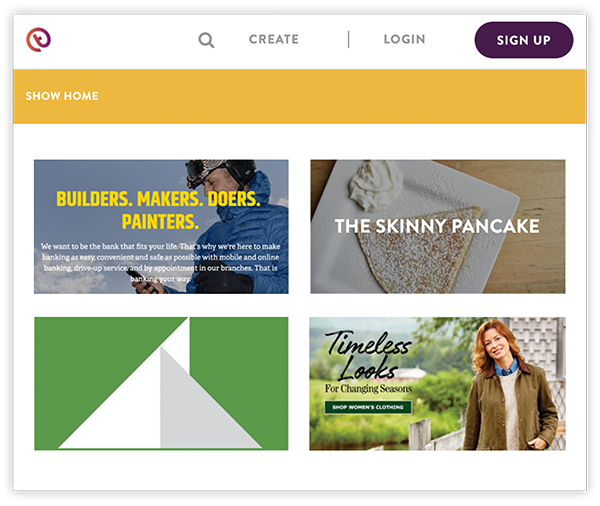This screenshot has height=506, width=600.
Task: Open search with the magnifying glass icon
Action: (x=206, y=40)
